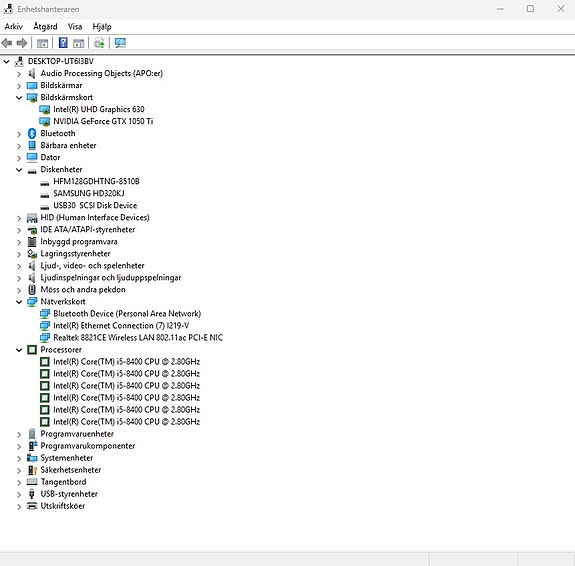Click the Inbyggd programvara firmware icon
The image size is (575, 566).
click(x=32, y=242)
